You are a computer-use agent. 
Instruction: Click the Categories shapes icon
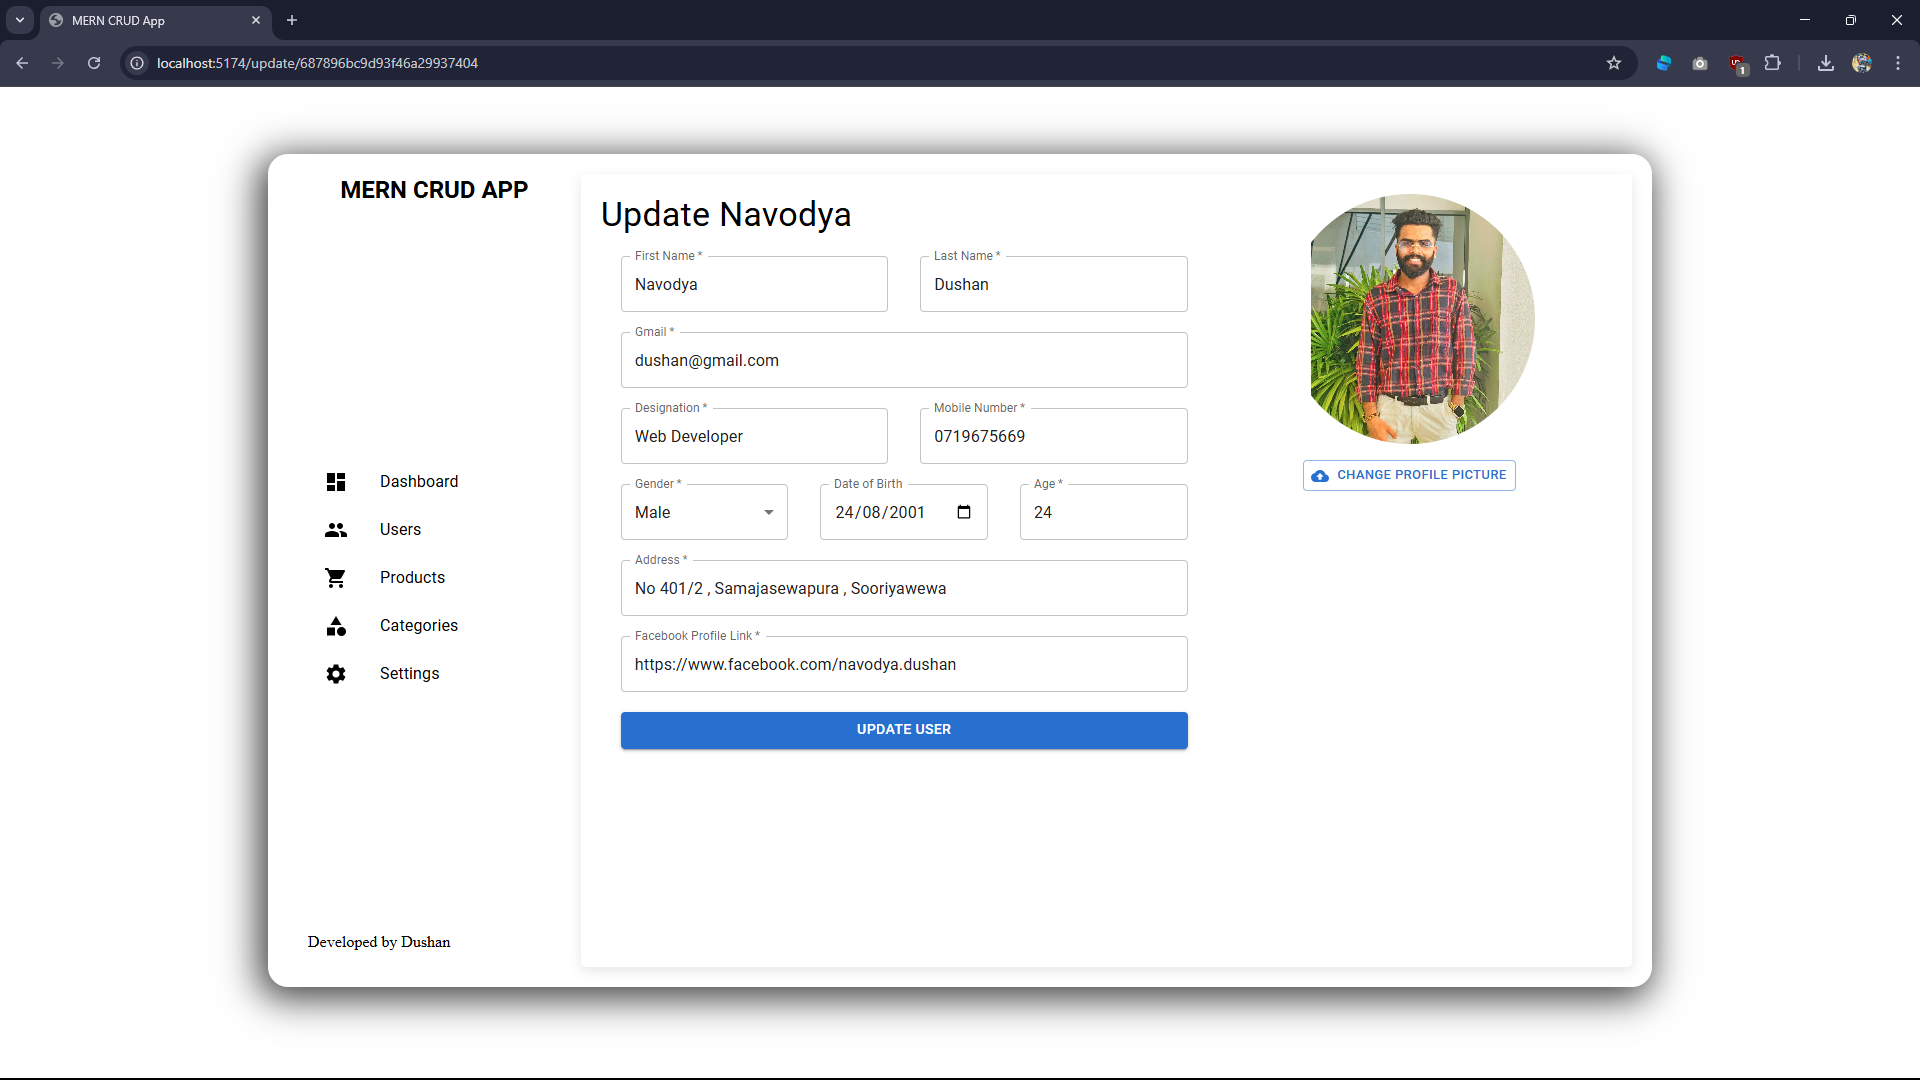tap(336, 626)
